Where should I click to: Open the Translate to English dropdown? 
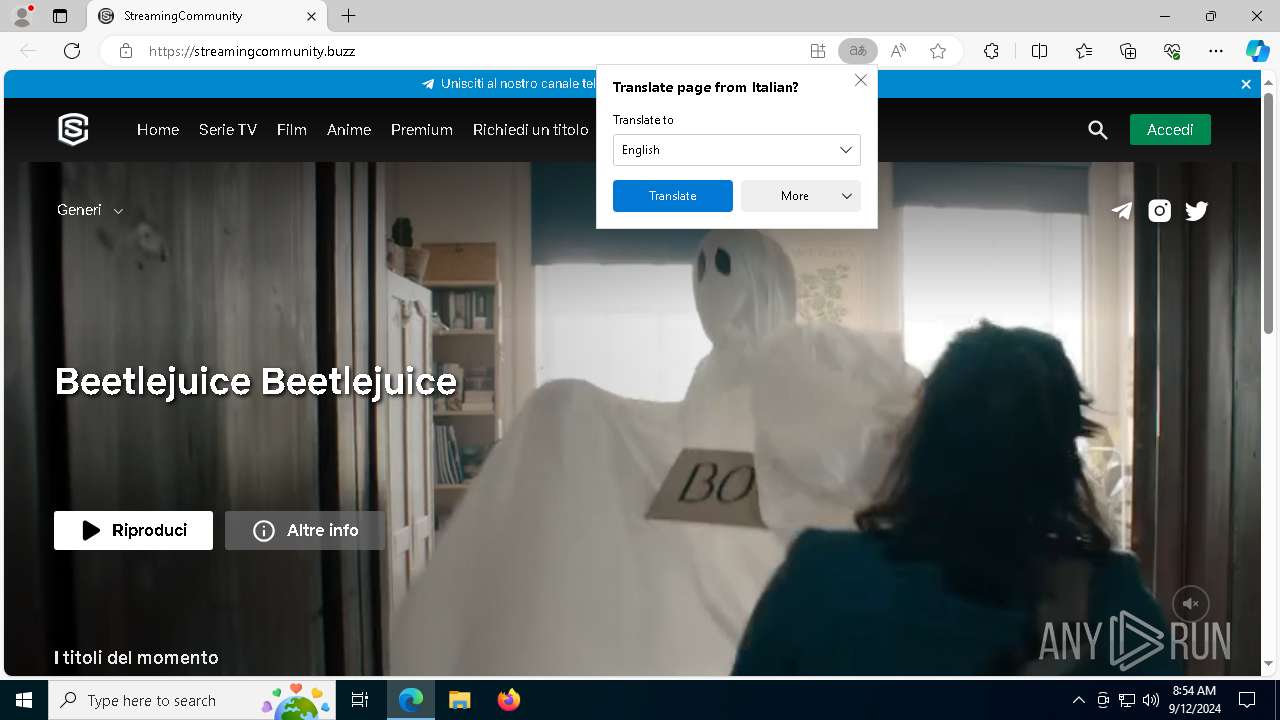736,150
